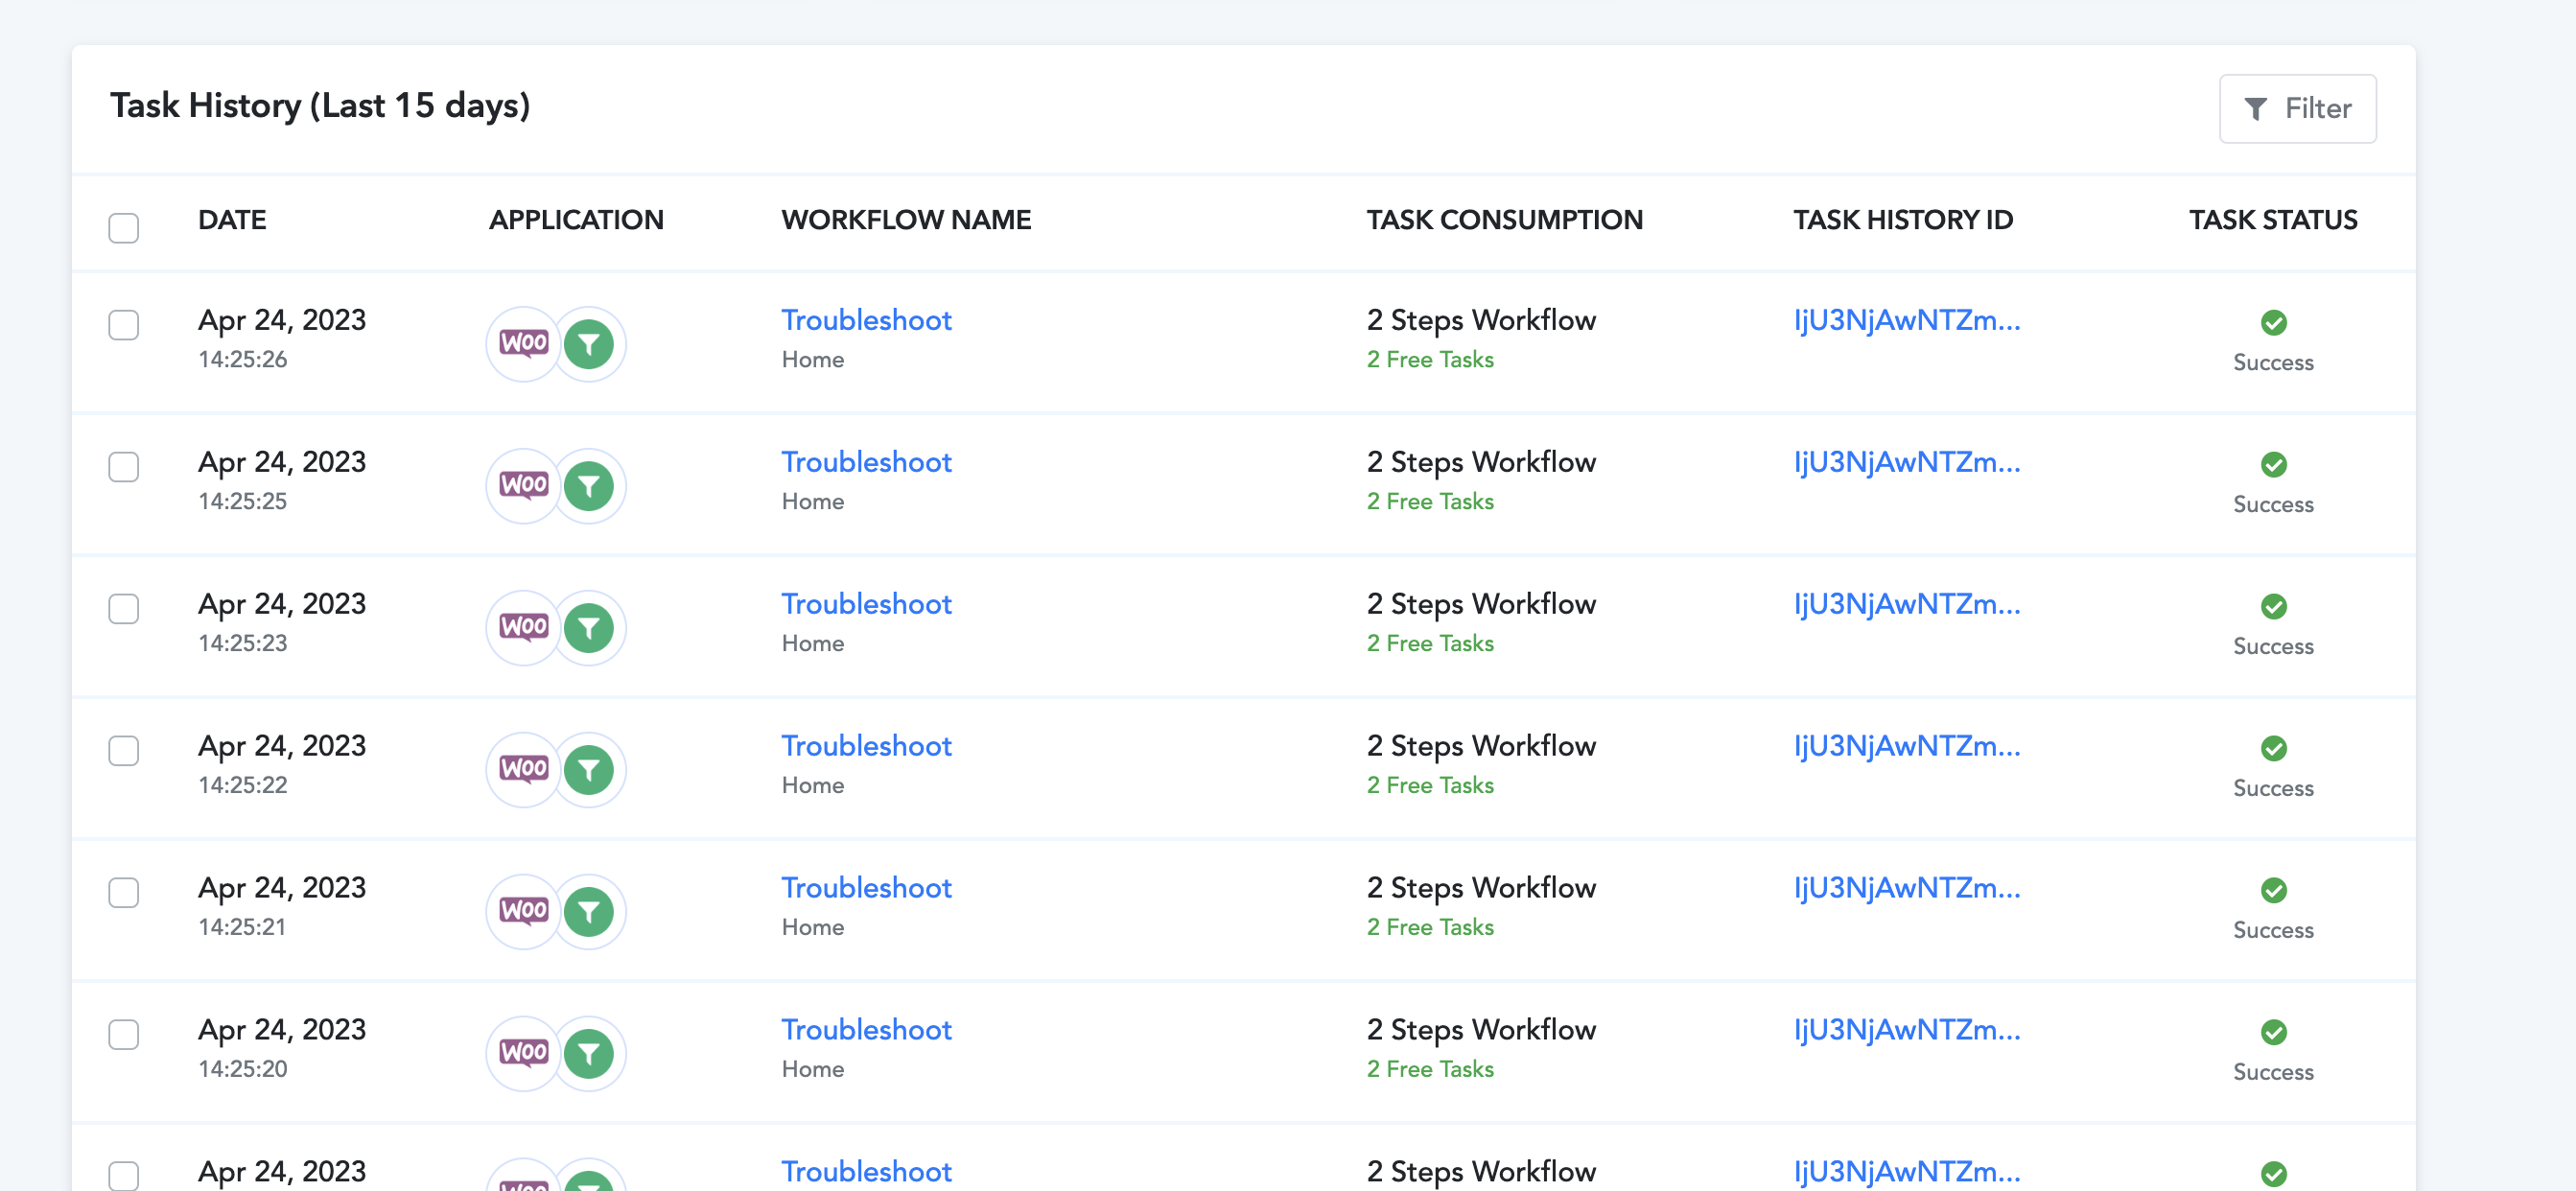Image resolution: width=2576 pixels, height=1191 pixels.
Task: Click the 14:25:22 timestamp
Action: click(x=243, y=786)
